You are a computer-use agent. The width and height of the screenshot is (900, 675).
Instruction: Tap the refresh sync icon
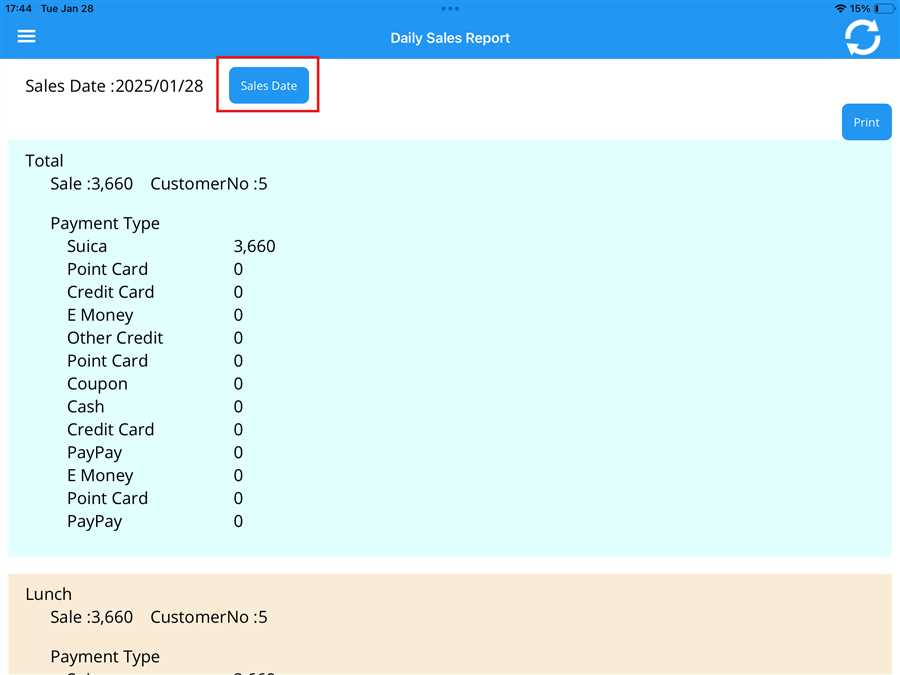tap(862, 37)
